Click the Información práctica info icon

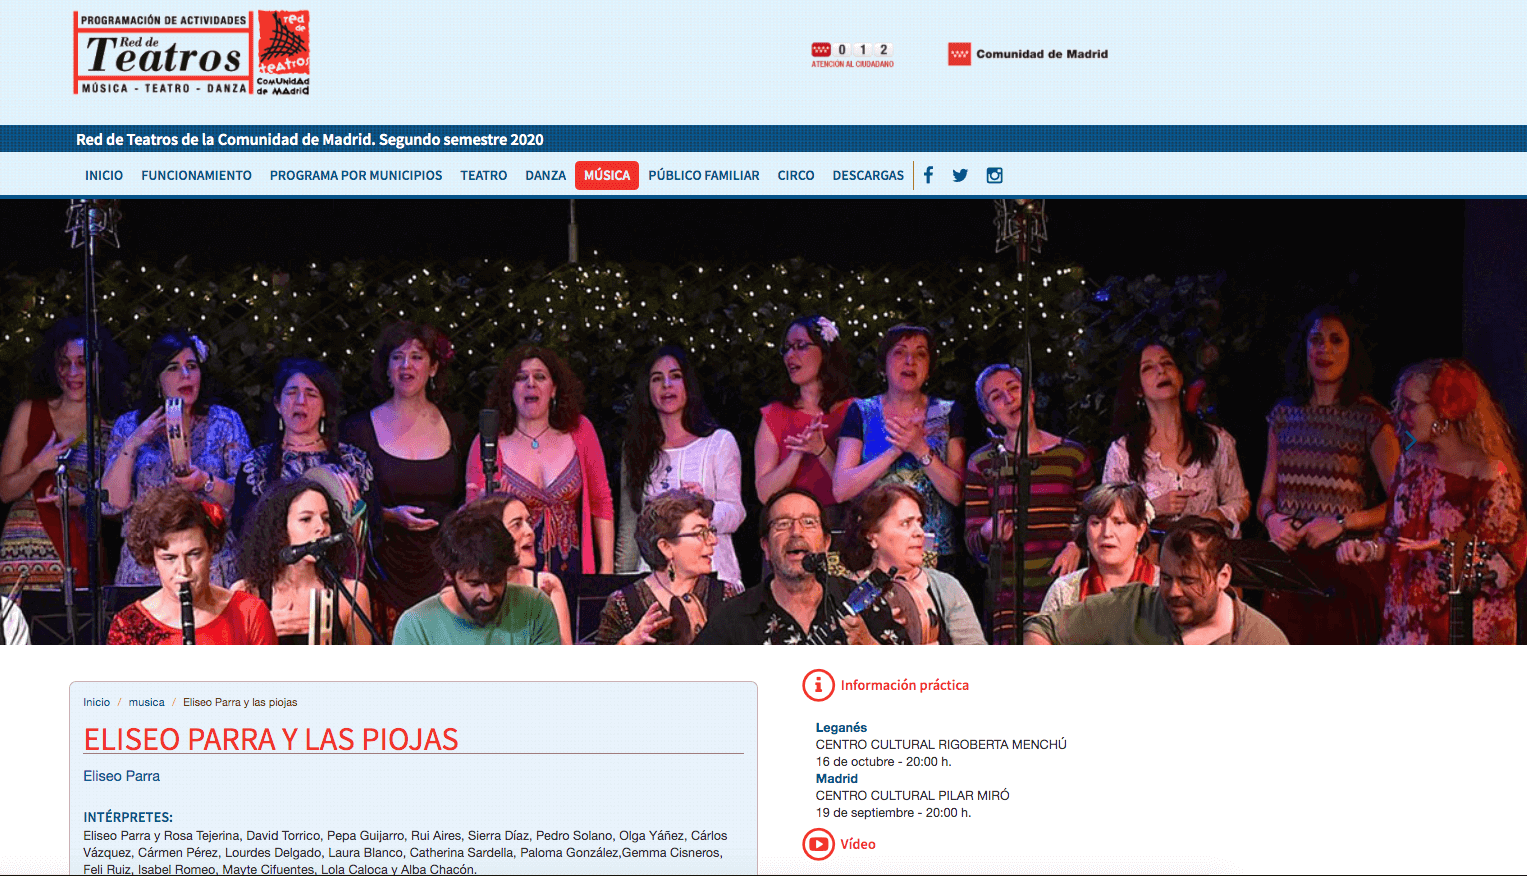[818, 685]
